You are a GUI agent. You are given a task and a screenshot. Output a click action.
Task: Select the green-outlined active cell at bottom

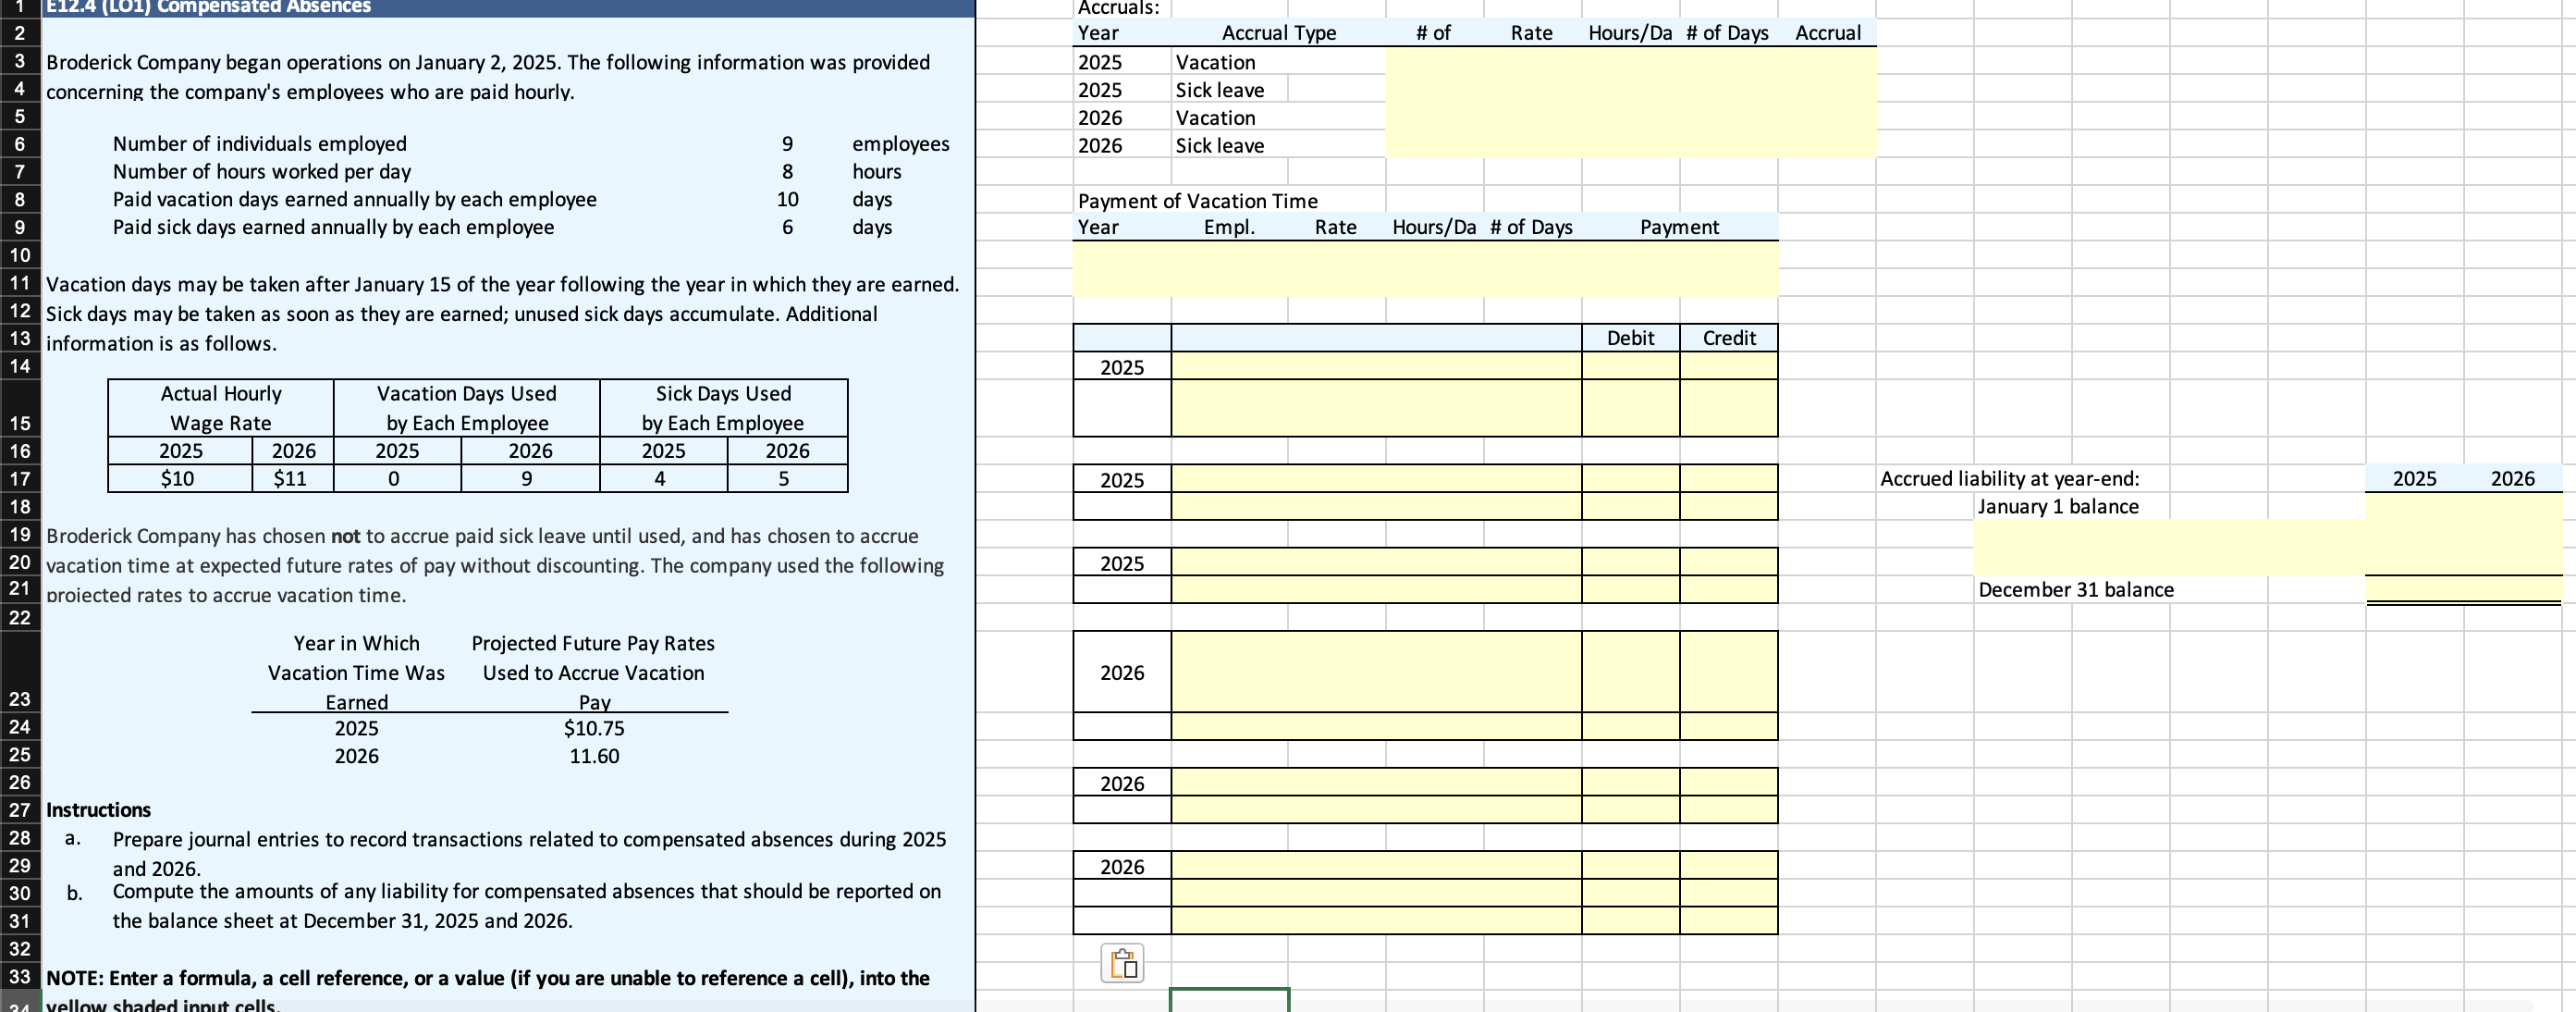(1229, 999)
